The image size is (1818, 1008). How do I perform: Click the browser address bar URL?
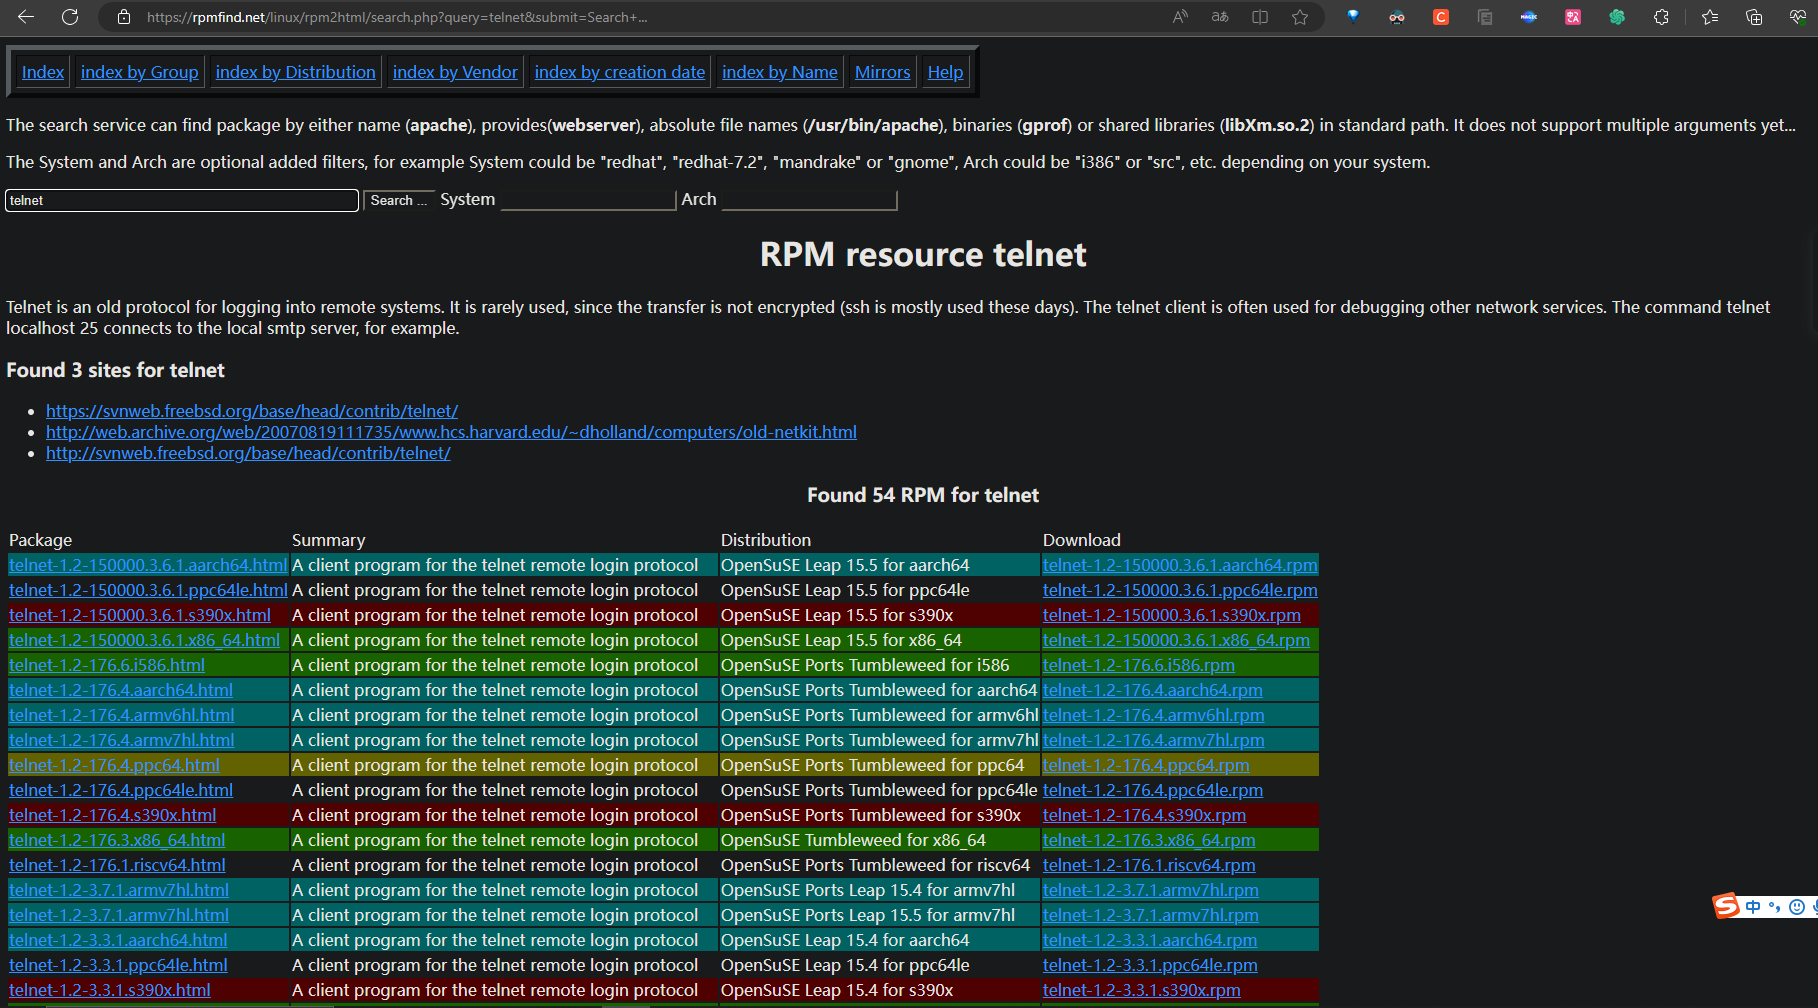click(397, 17)
